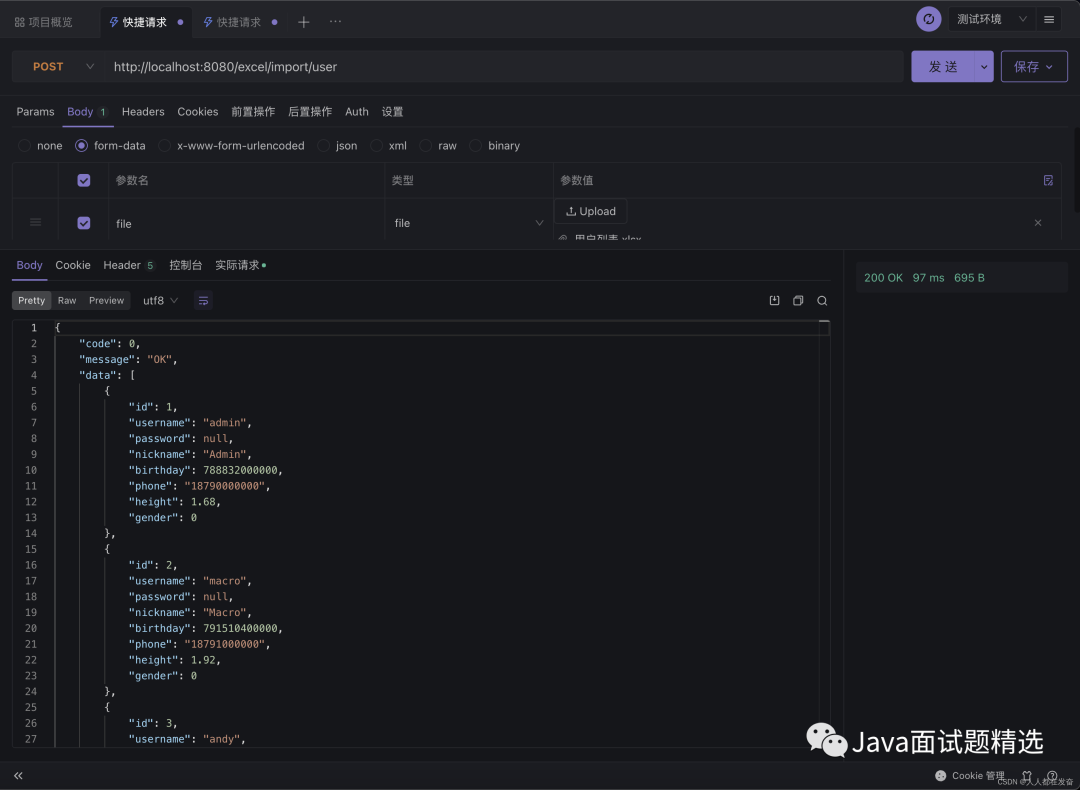1080x790 pixels.
Task: Collapse the sidebar with double chevron icon
Action: tap(18, 775)
